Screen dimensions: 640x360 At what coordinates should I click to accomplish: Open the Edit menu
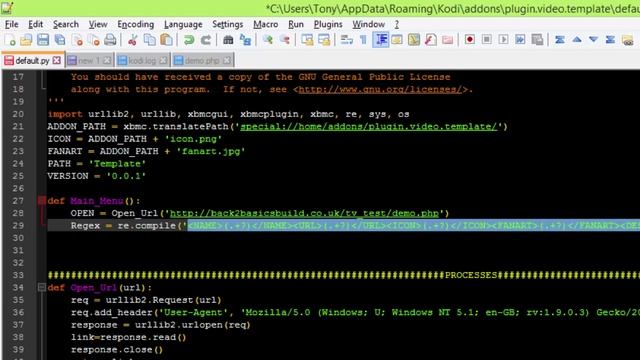coord(36,24)
